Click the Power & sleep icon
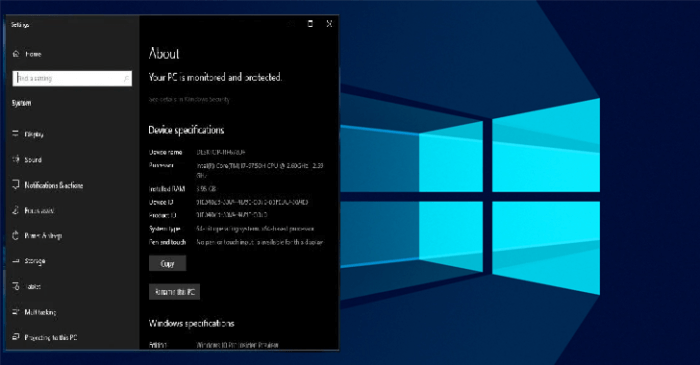The height and width of the screenshot is (365, 700). pyautogui.click(x=16, y=235)
